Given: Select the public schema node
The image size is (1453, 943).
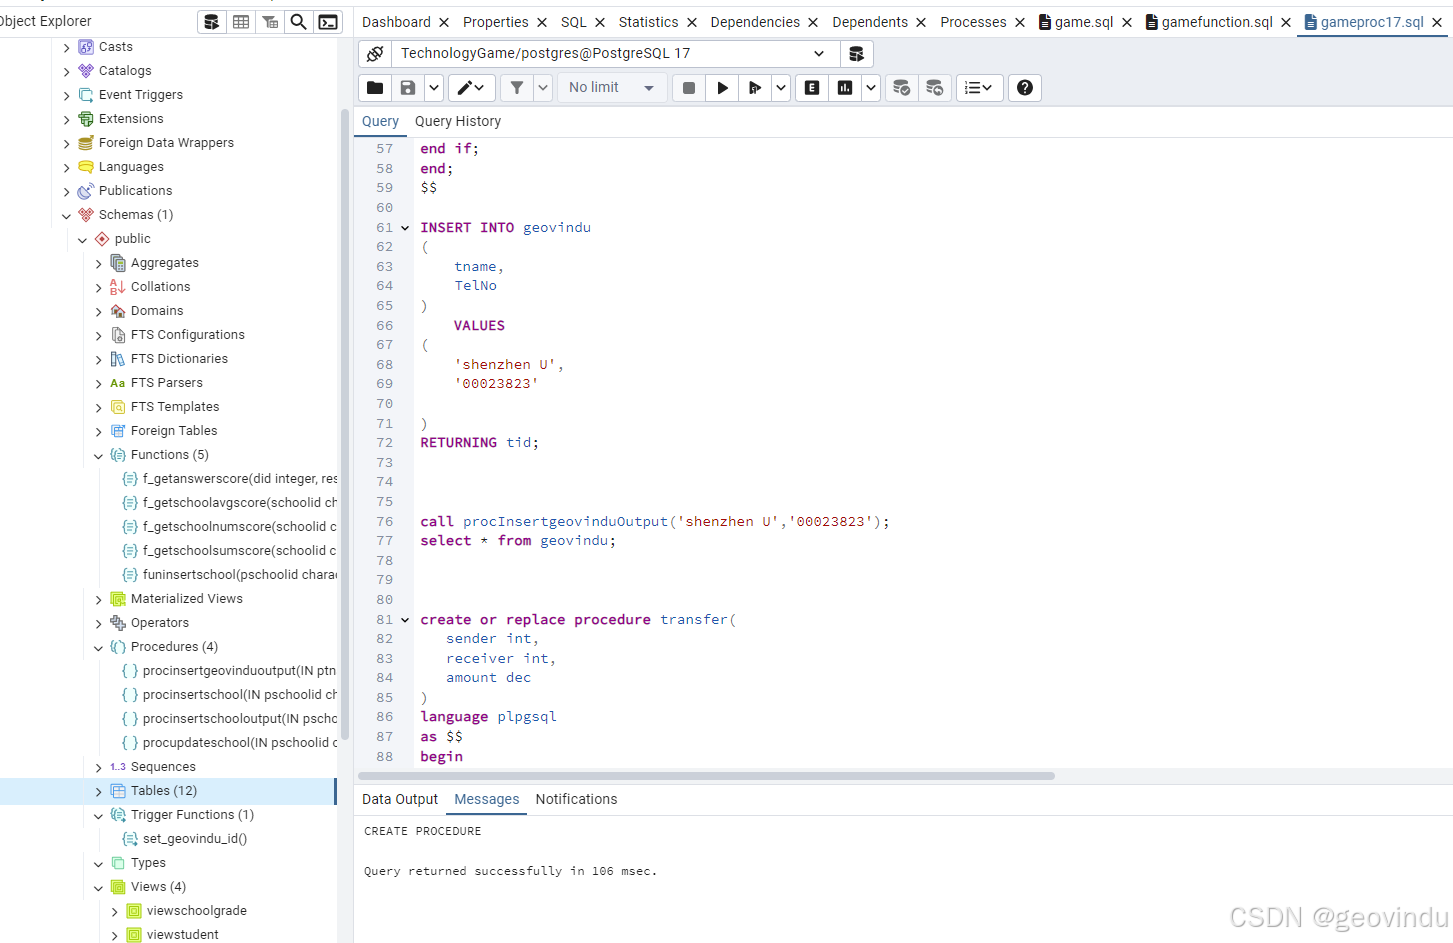Looking at the screenshot, I should [x=133, y=239].
